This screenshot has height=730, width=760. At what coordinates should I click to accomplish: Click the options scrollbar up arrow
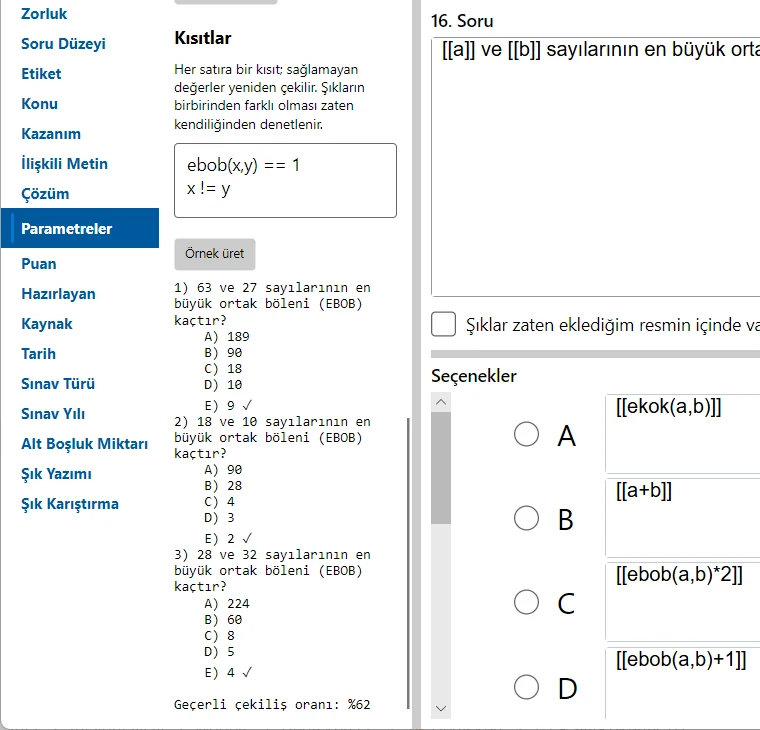(441, 402)
